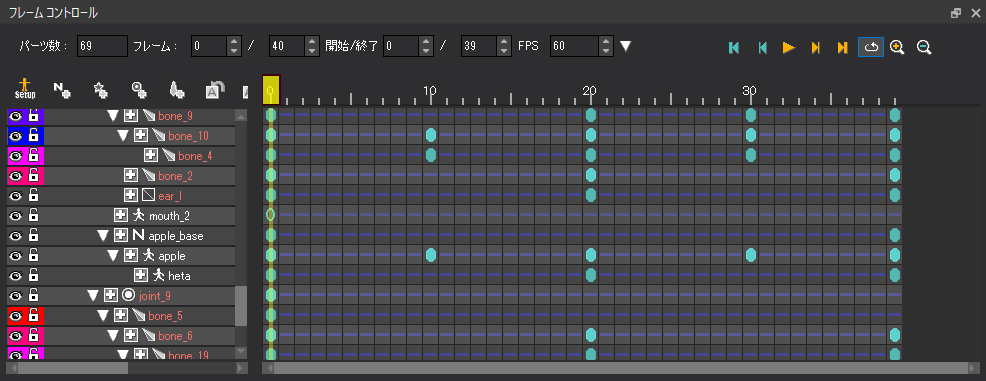Image resolution: width=986 pixels, height=381 pixels.
Task: Click the part list vertical scrollbar thumb
Action: (241, 306)
